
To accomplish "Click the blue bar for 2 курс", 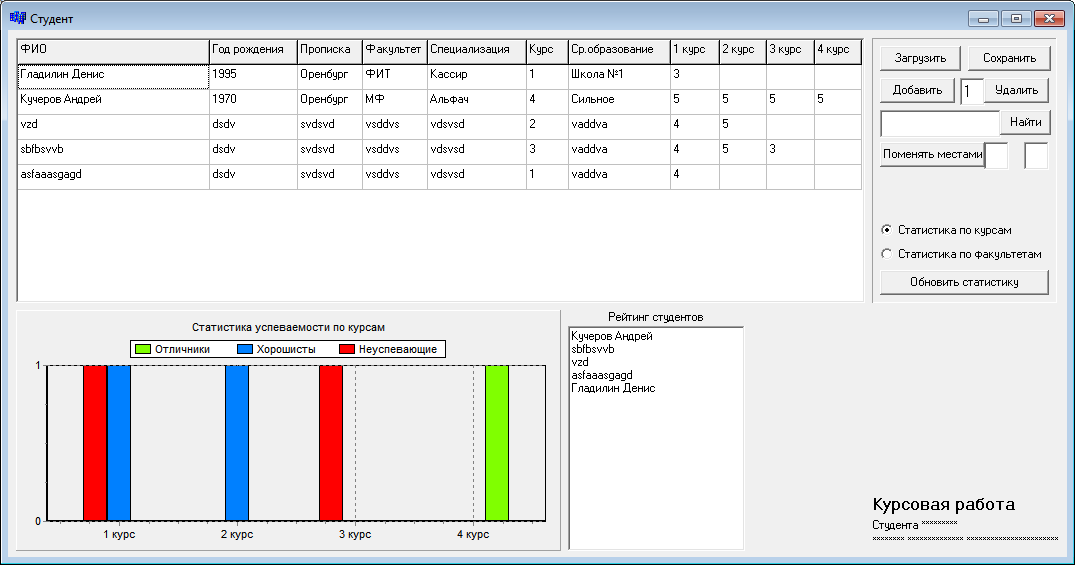I will tap(237, 443).
